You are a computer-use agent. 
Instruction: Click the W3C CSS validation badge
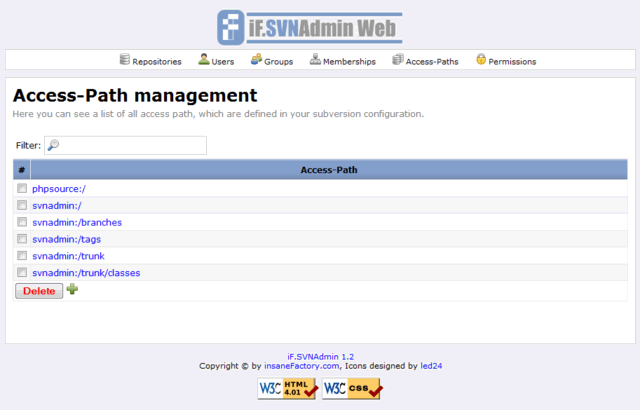coord(351,388)
